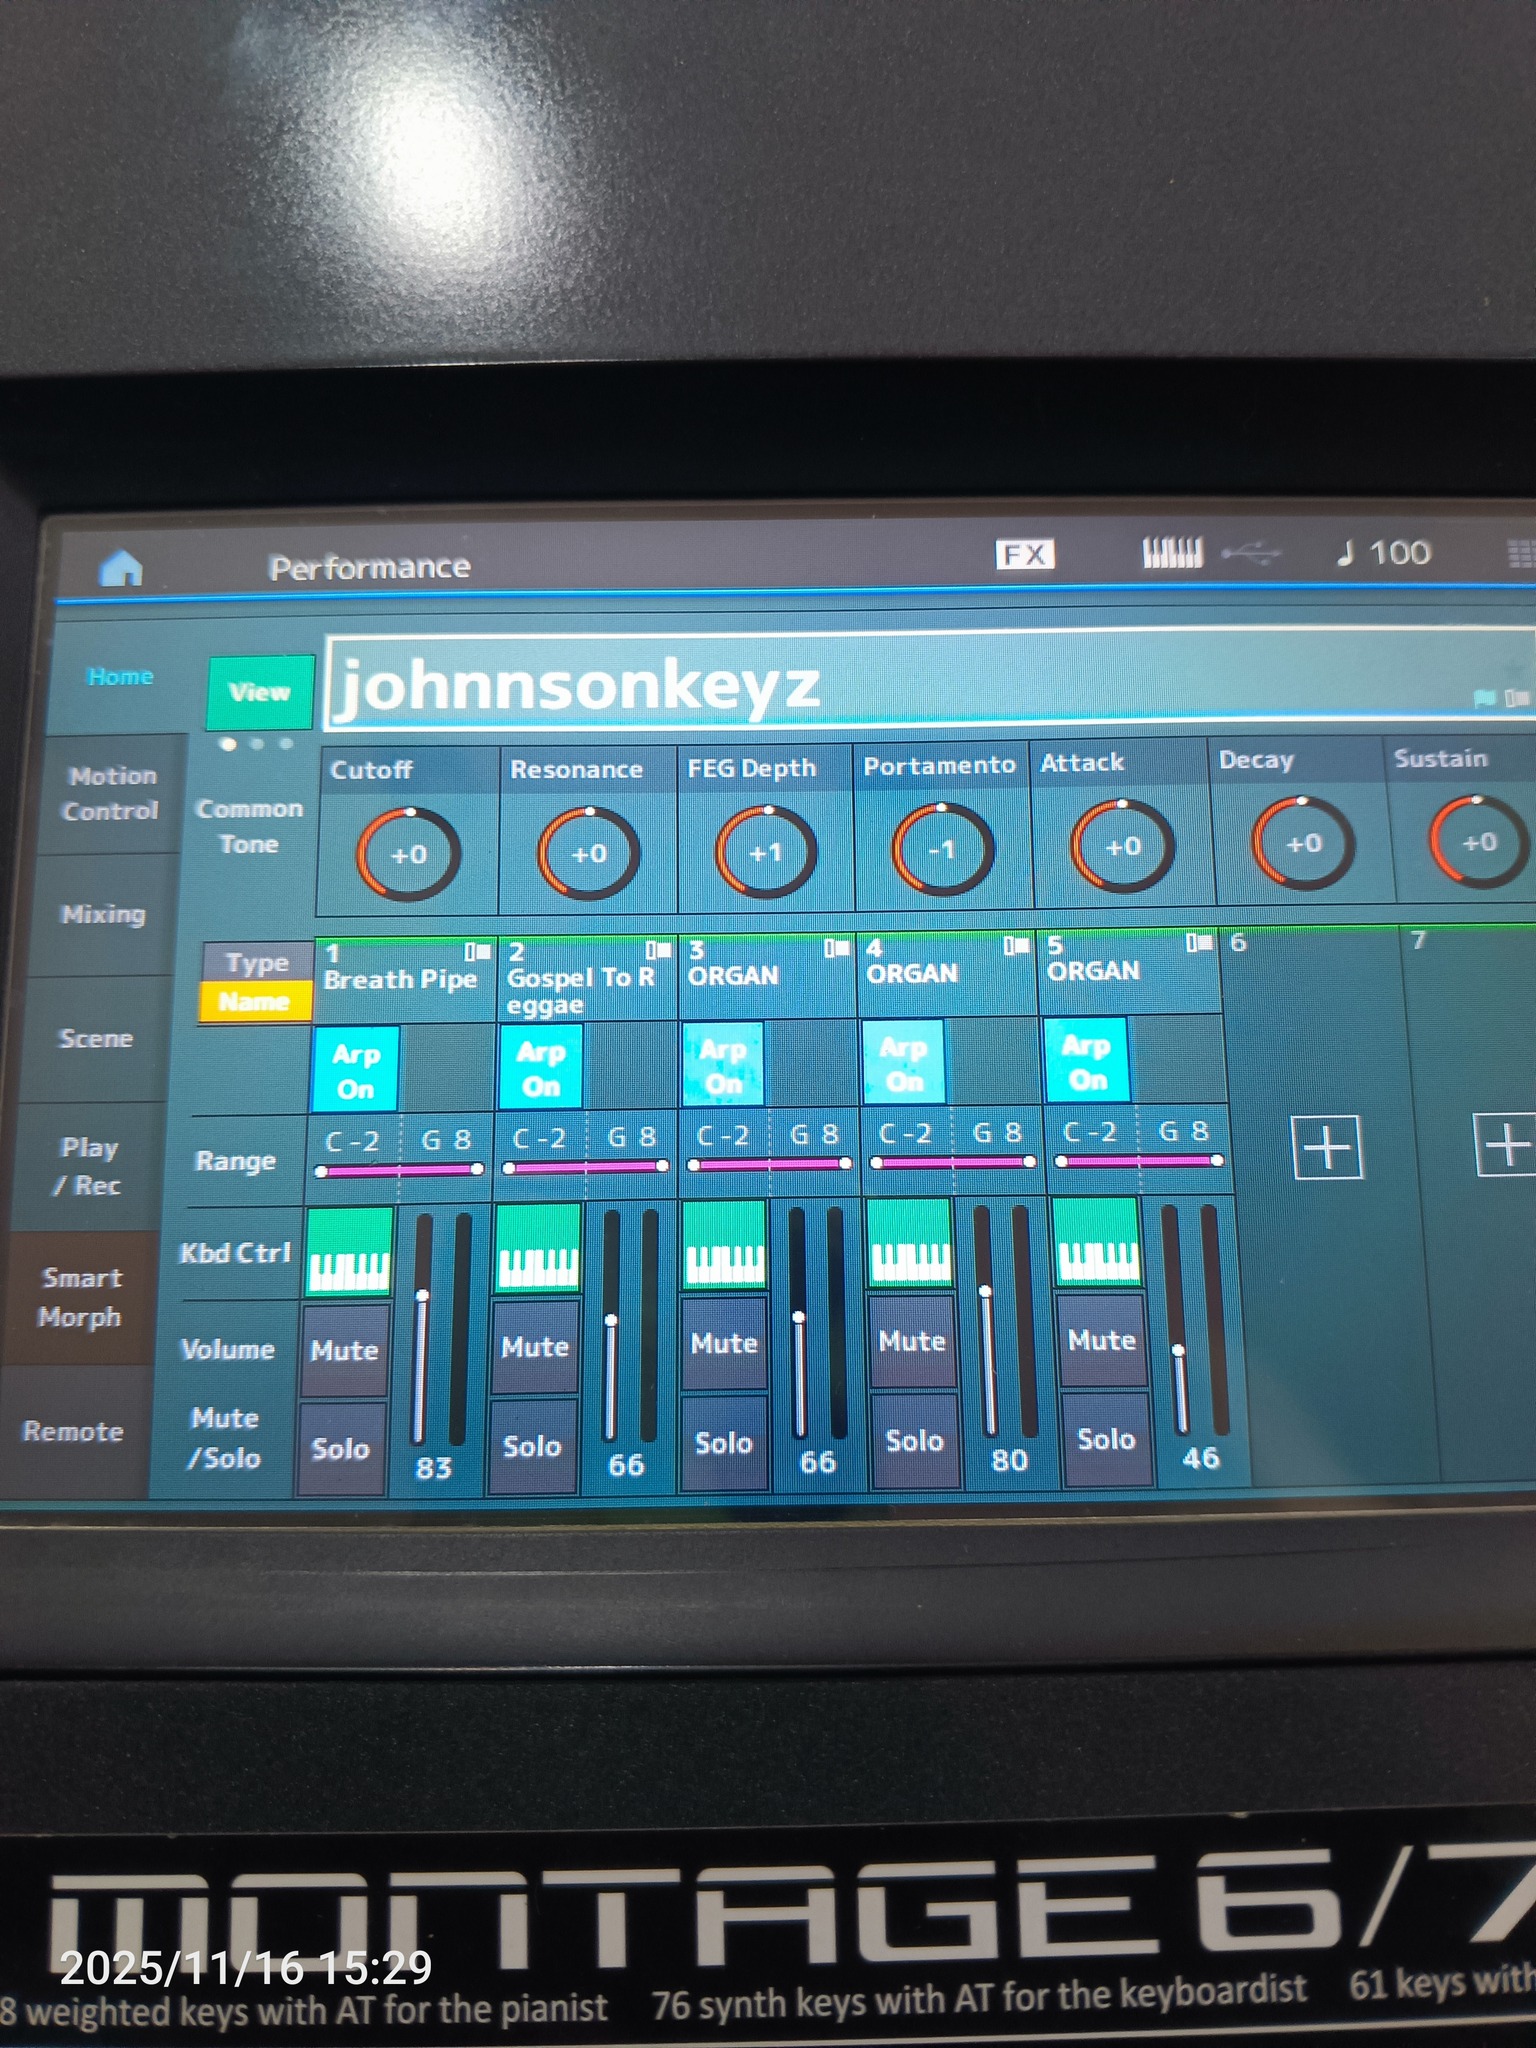The height and width of the screenshot is (2048, 1536).
Task: Tap the Resonance knob
Action: pos(588,853)
